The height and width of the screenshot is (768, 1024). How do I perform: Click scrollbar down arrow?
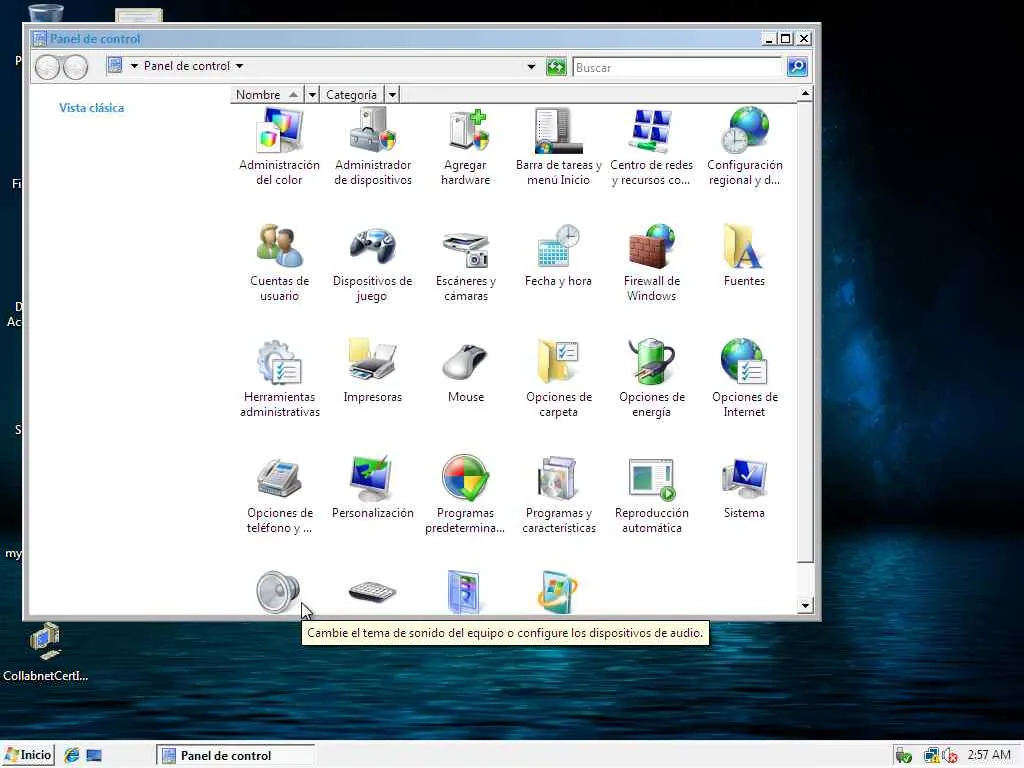(805, 605)
